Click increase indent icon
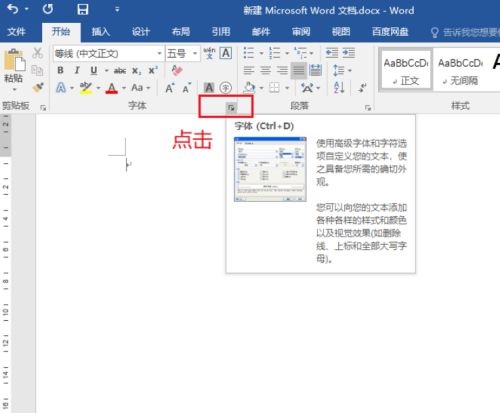This screenshot has width=500, height=413. click(349, 53)
